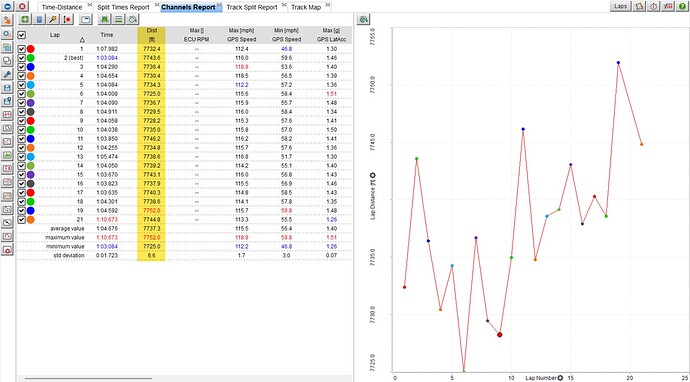The height and width of the screenshot is (382, 690).
Task: Click the Laps button
Action: tap(620, 7)
